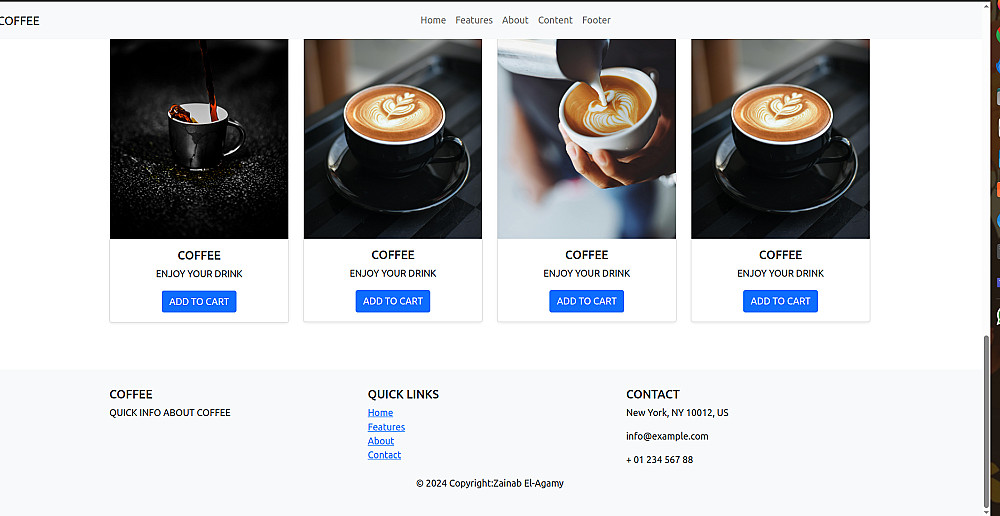
Task: Go to Features in the top navigation
Action: 474,20
